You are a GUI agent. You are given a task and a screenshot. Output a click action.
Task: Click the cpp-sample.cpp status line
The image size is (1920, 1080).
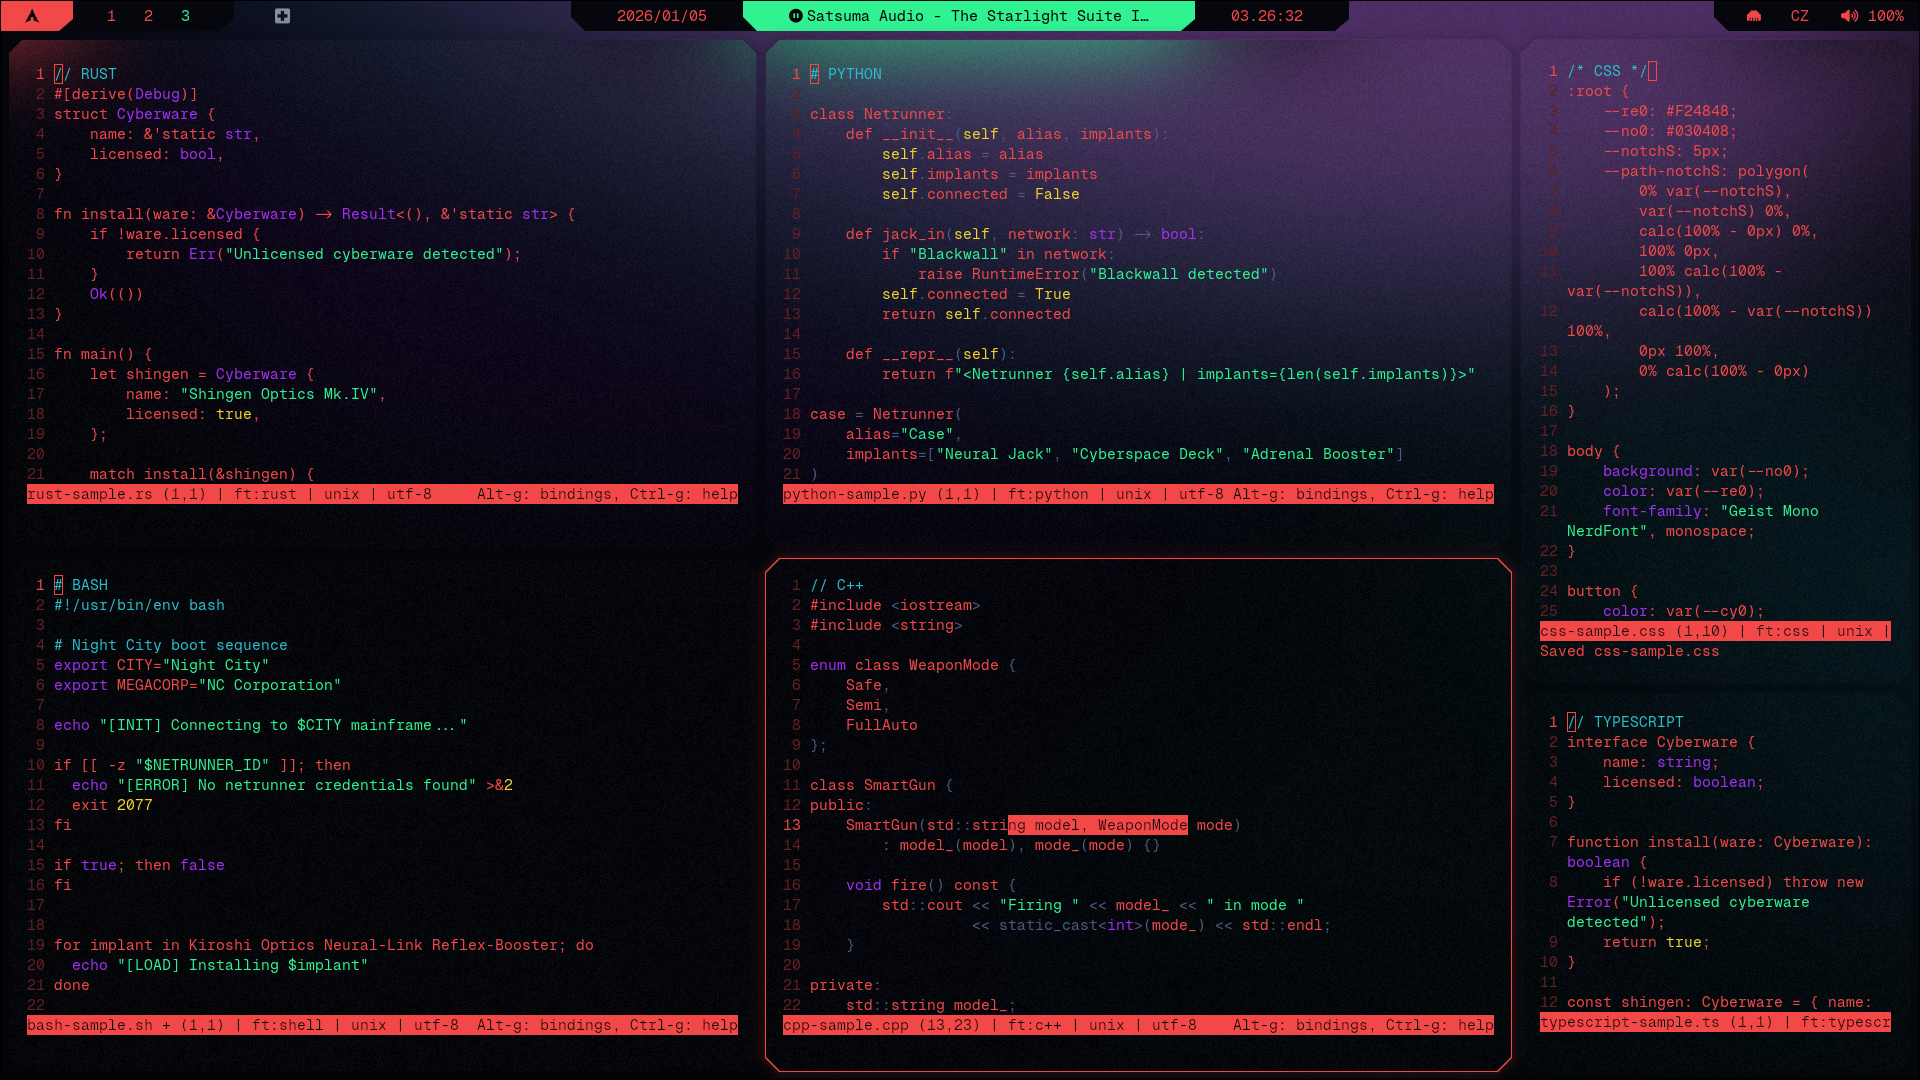[1138, 1025]
